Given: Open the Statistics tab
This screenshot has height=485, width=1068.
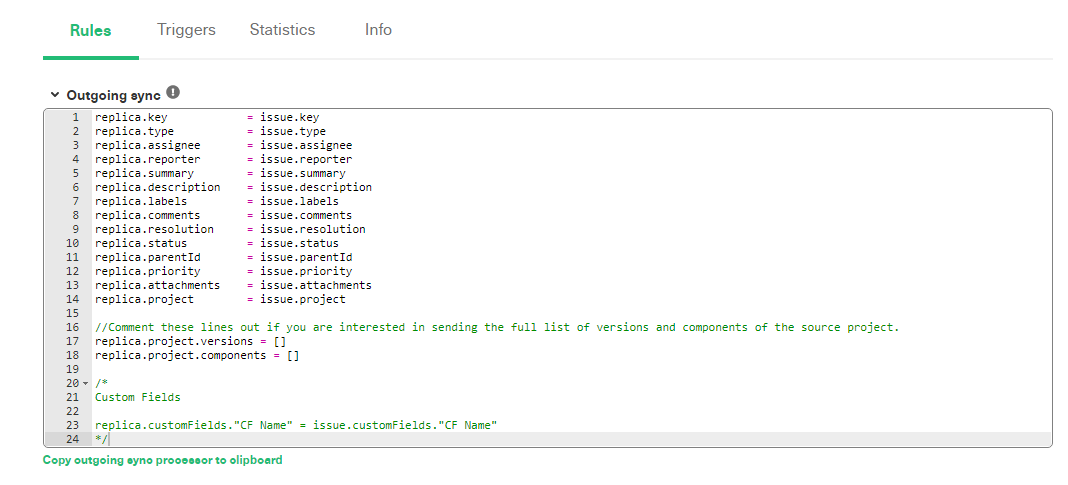Looking at the screenshot, I should coord(282,30).
